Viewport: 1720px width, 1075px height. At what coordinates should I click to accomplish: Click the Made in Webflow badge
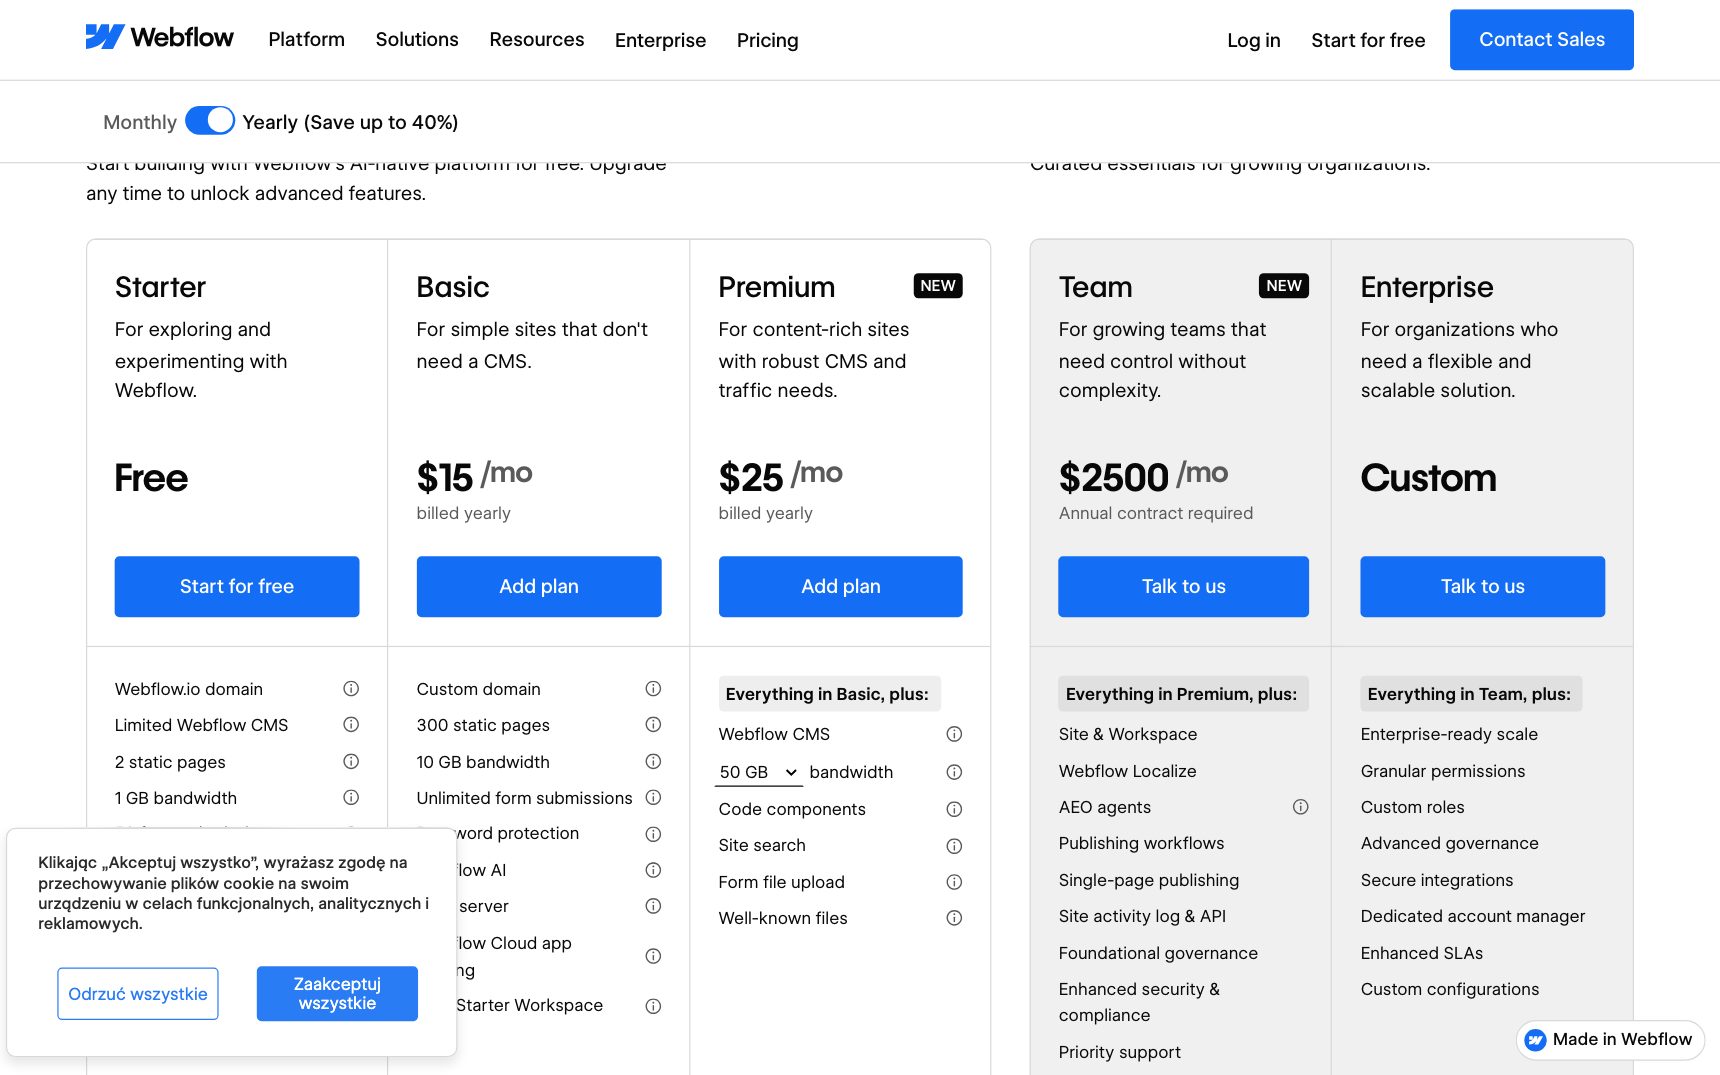pyautogui.click(x=1610, y=1040)
